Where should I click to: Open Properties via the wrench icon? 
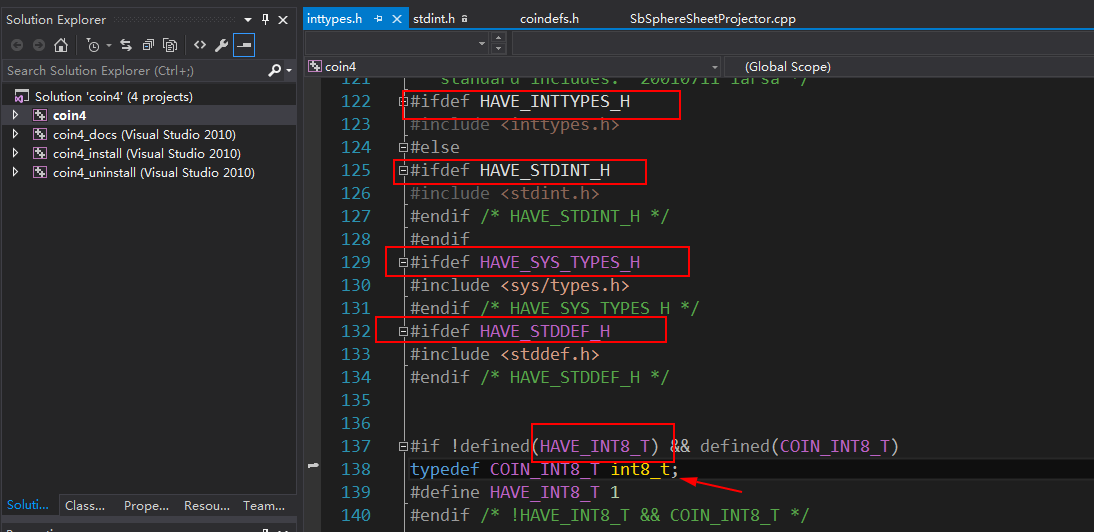[222, 45]
